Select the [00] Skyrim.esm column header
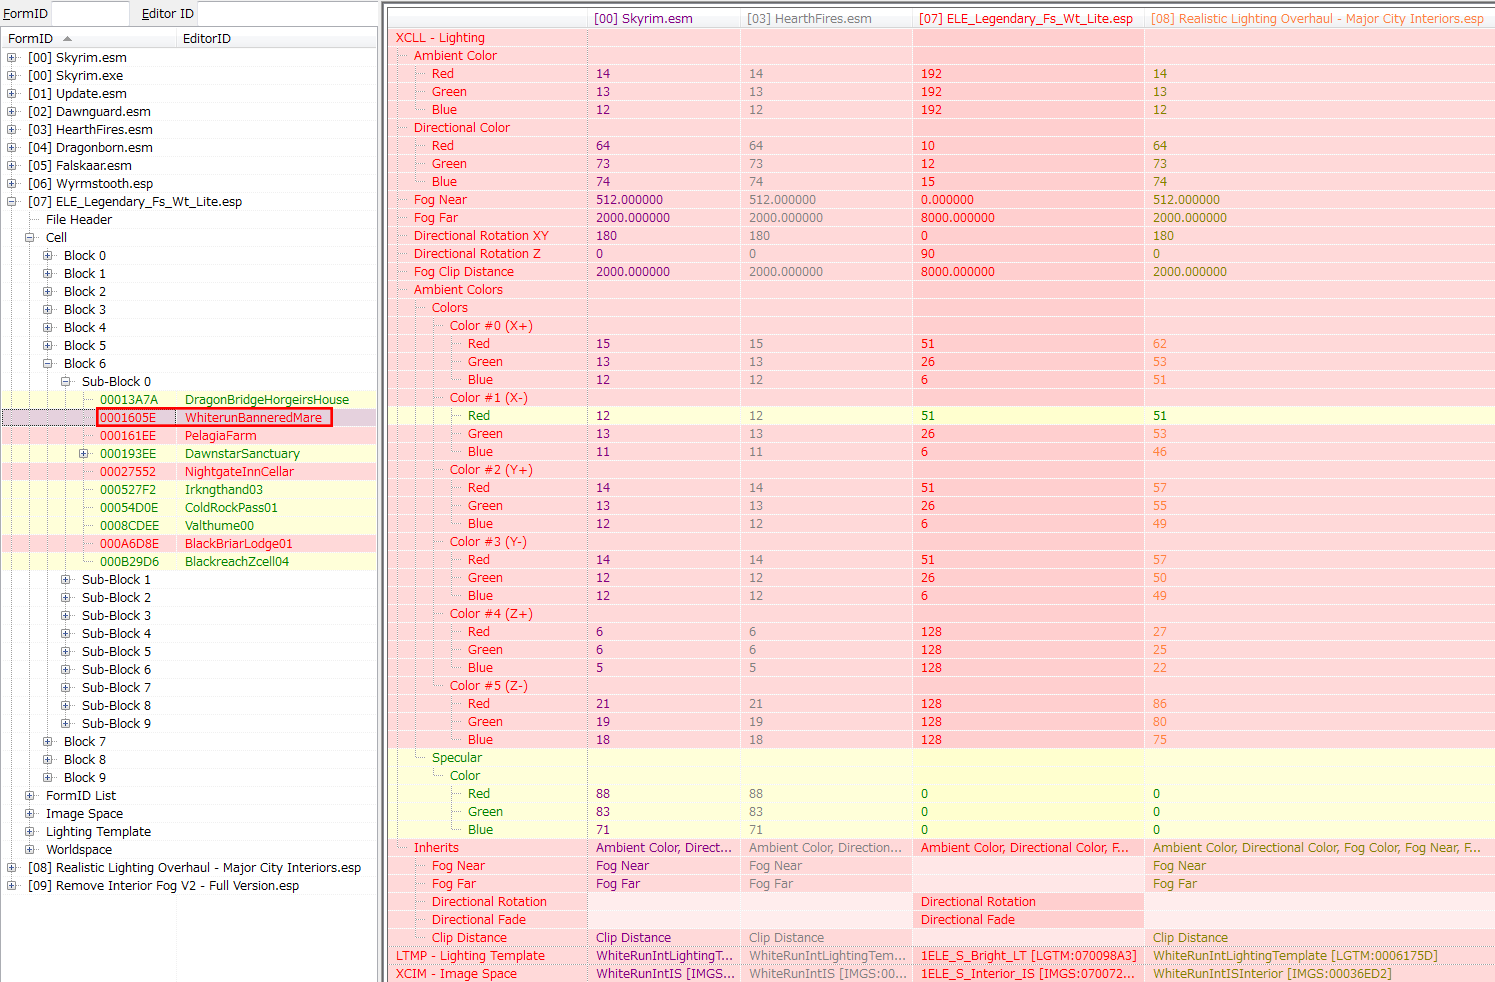The image size is (1495, 982). 664,18
